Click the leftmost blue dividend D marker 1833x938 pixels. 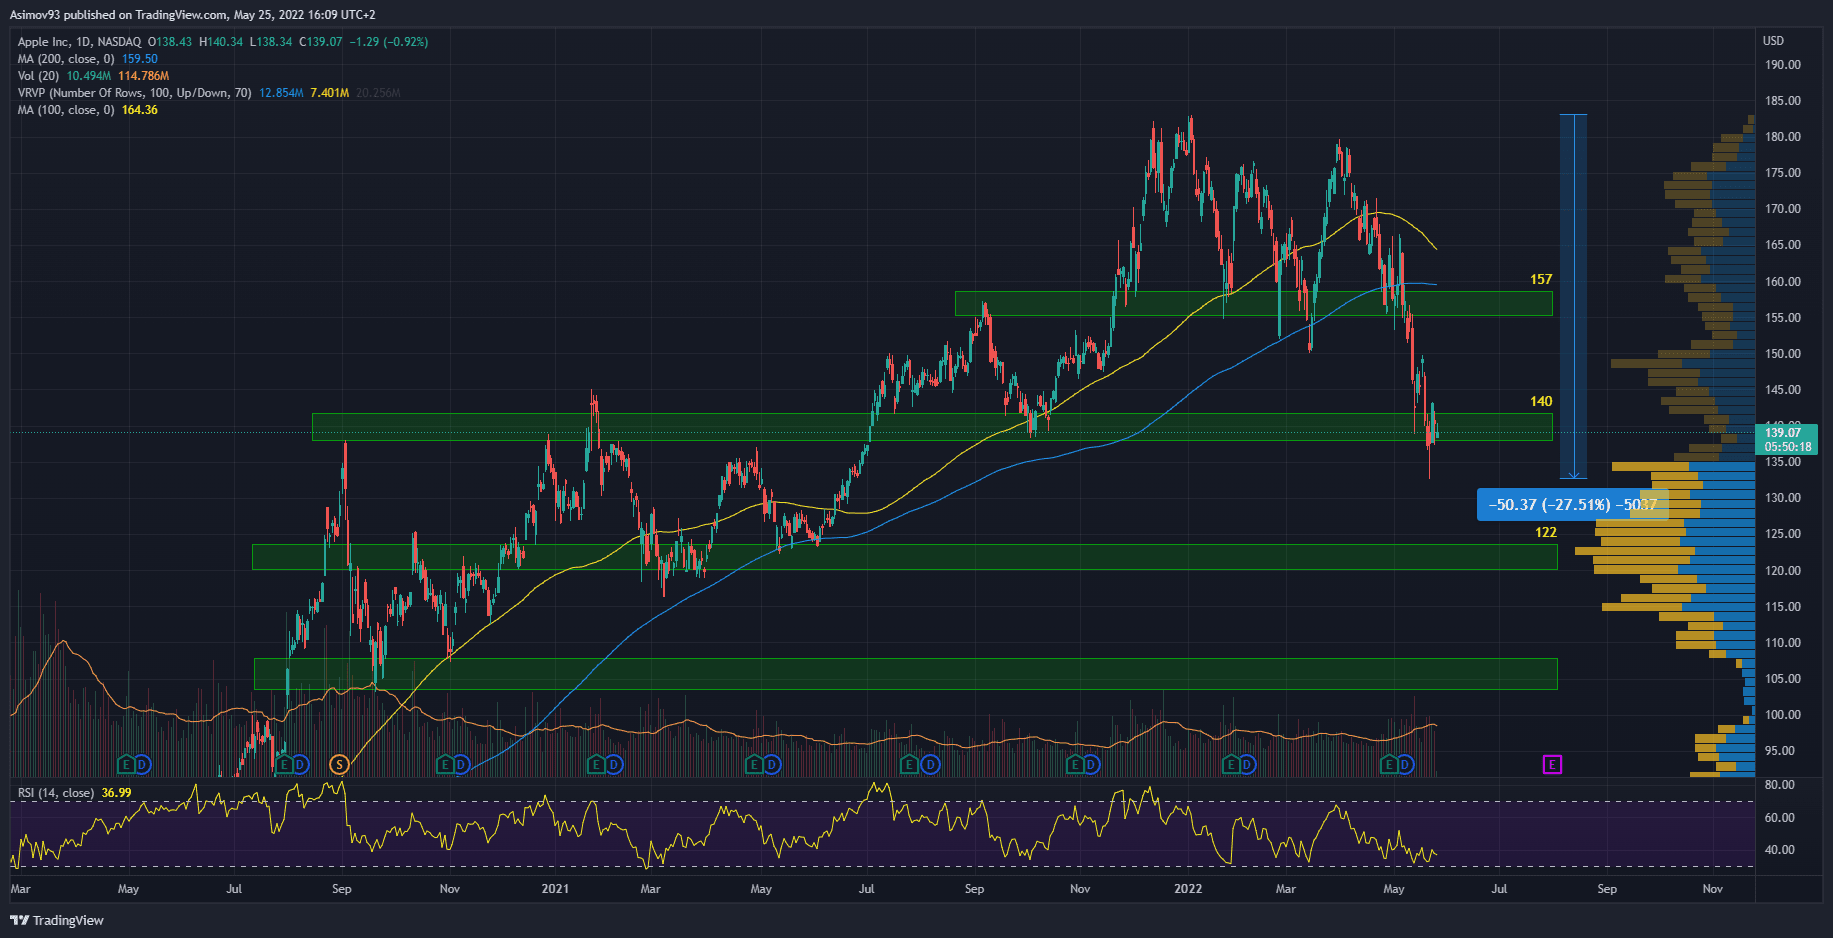143,765
